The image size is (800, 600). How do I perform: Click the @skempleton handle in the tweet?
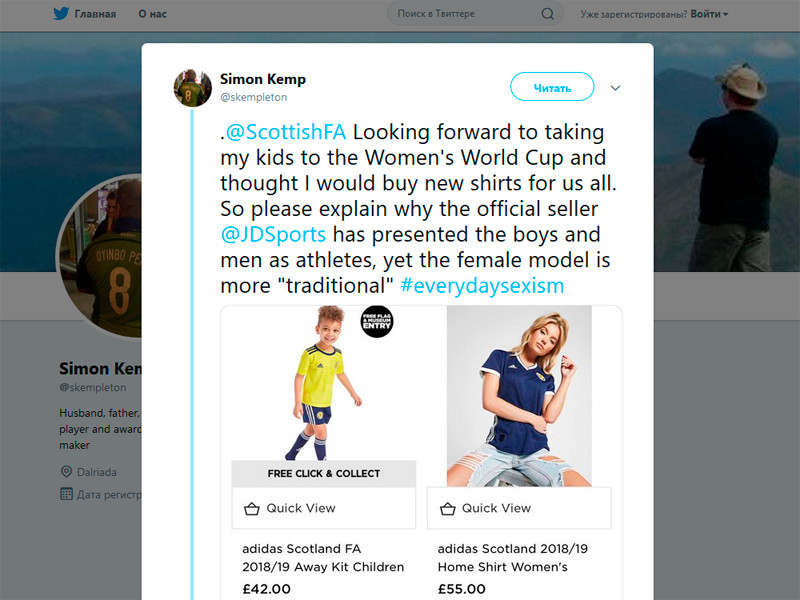pyautogui.click(x=253, y=97)
